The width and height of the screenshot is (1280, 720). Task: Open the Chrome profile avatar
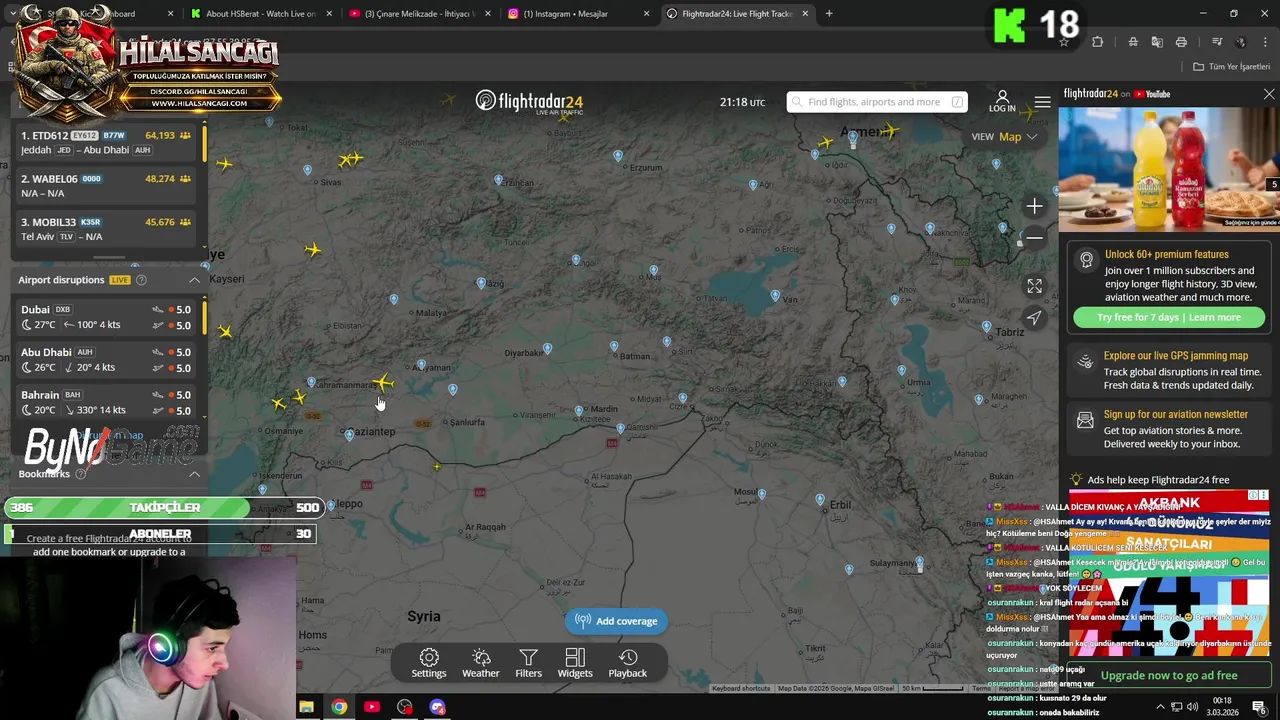(1241, 42)
